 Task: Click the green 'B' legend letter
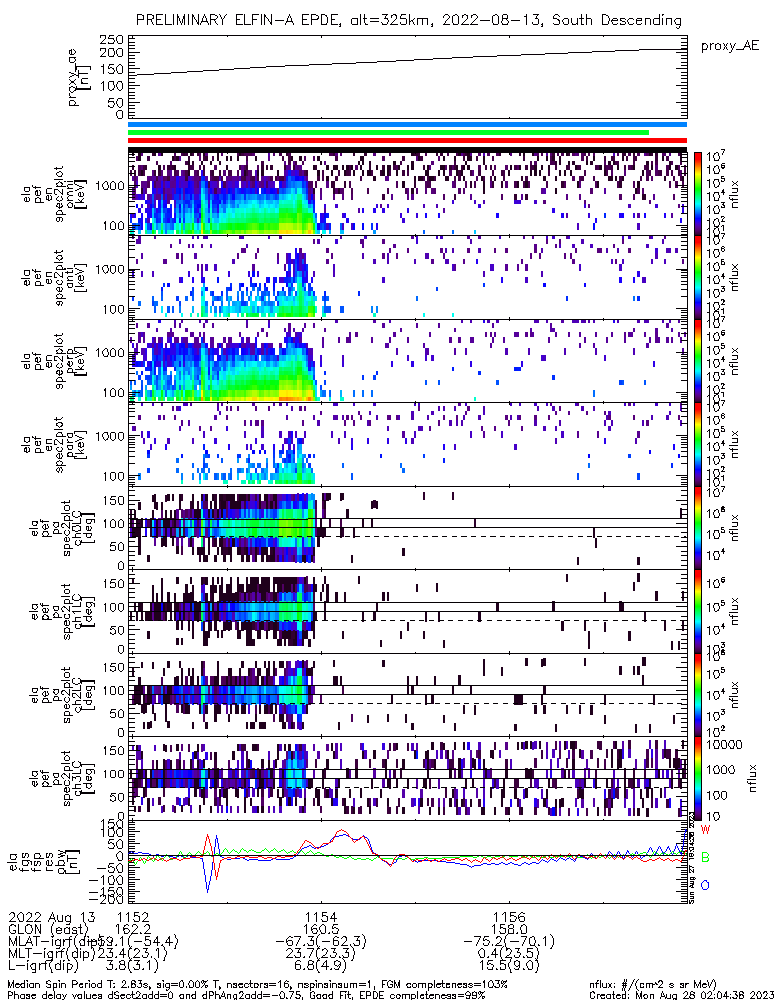705,857
